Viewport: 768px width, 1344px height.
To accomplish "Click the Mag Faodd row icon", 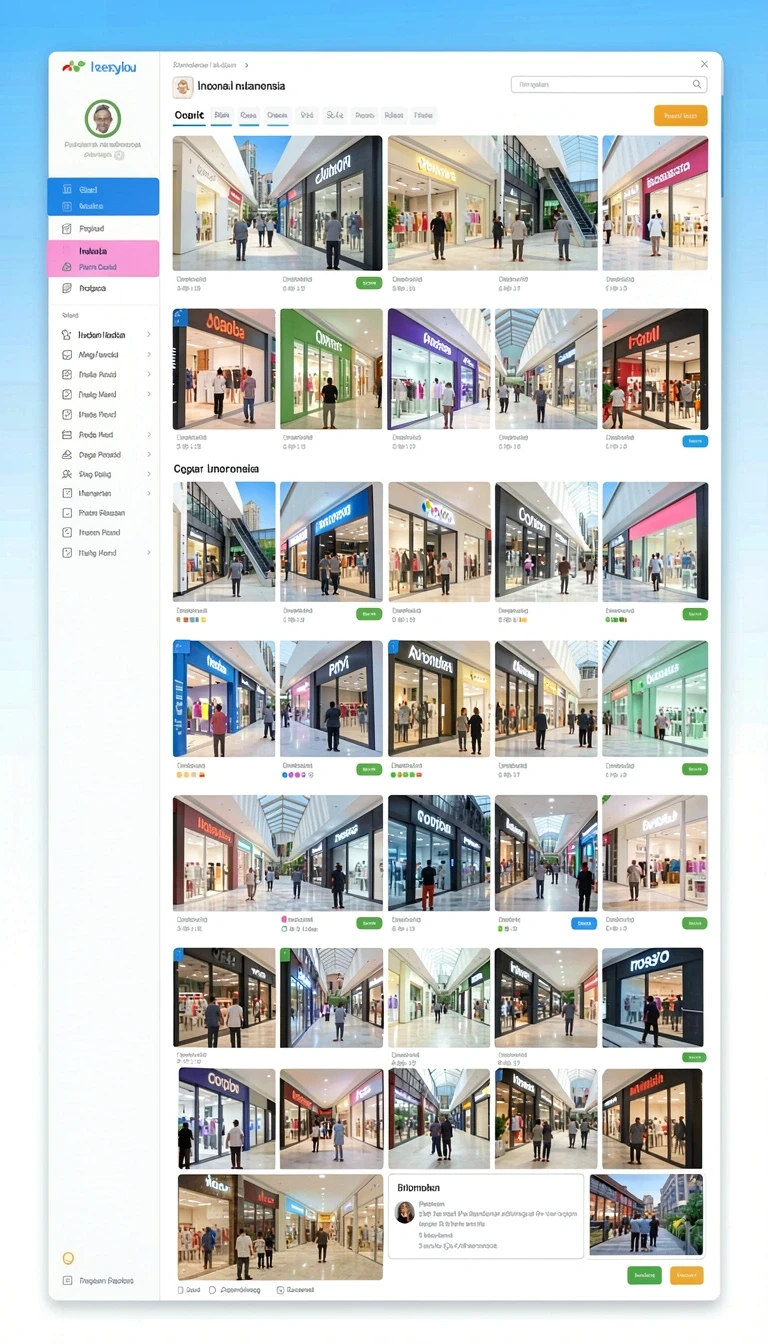I will (x=67, y=355).
